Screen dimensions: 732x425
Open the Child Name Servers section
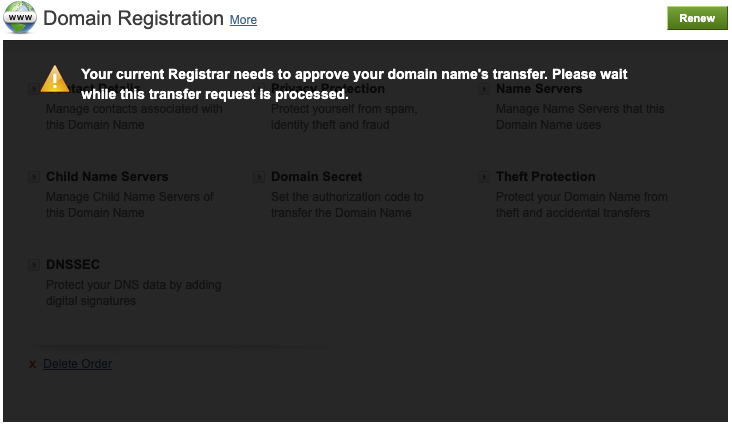(x=107, y=177)
